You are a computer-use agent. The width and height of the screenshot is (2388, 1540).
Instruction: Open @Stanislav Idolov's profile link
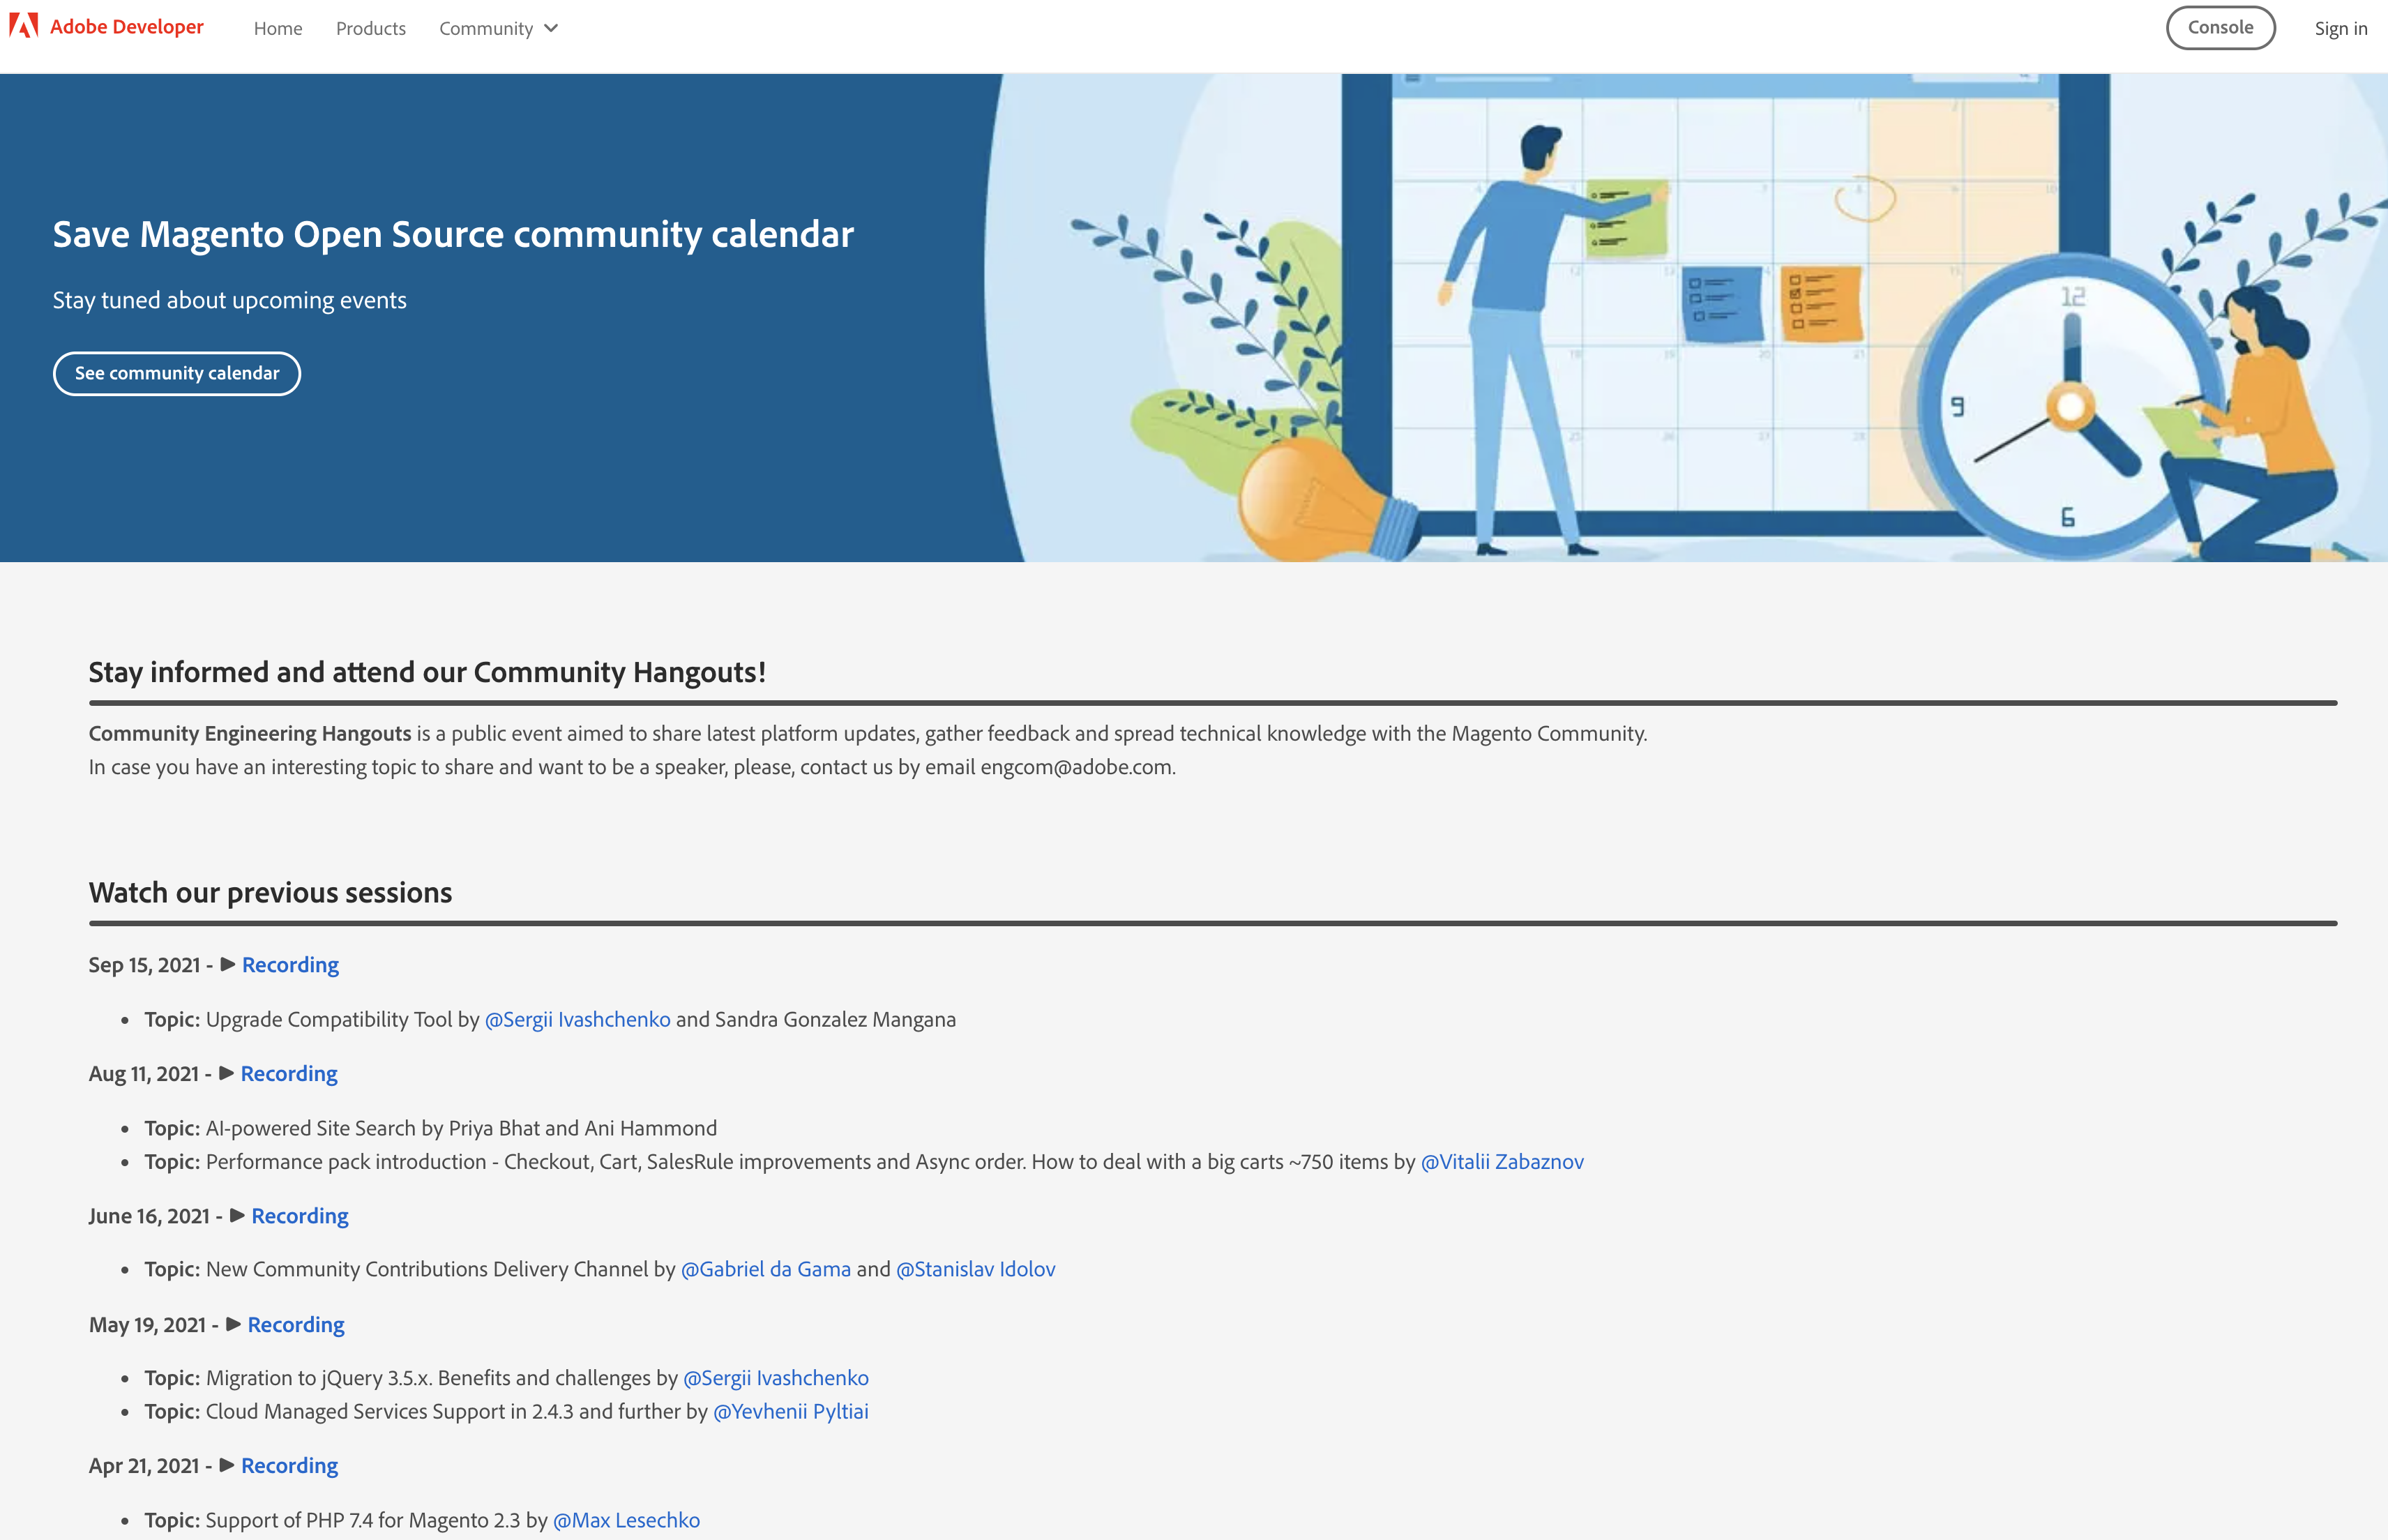coord(976,1268)
